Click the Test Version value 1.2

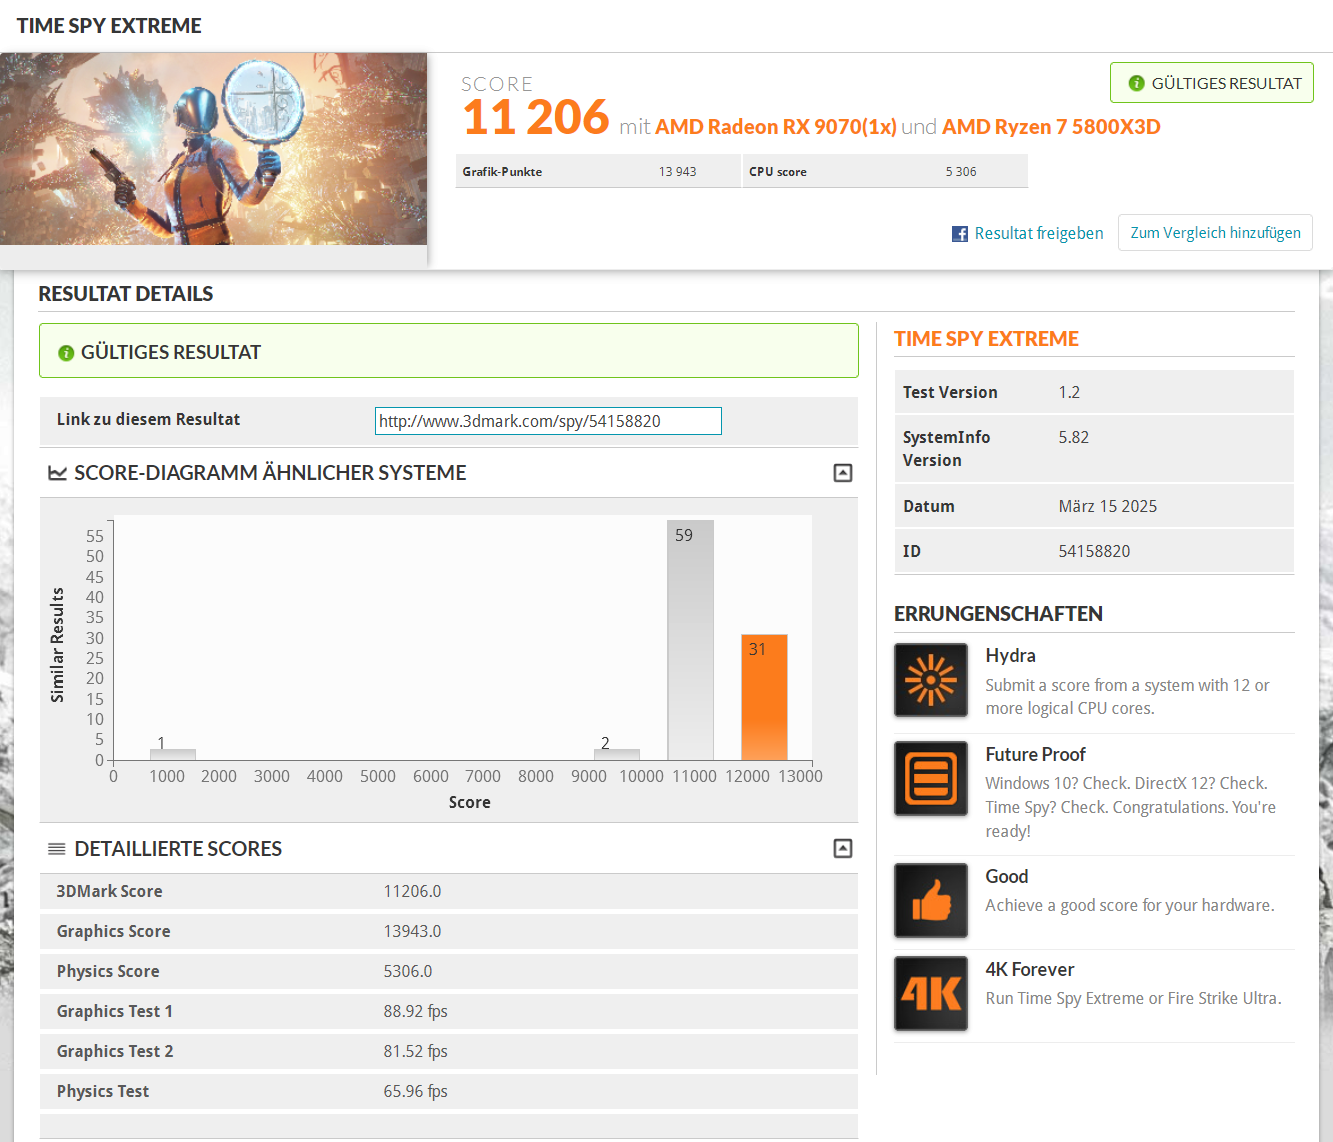pyautogui.click(x=1069, y=392)
